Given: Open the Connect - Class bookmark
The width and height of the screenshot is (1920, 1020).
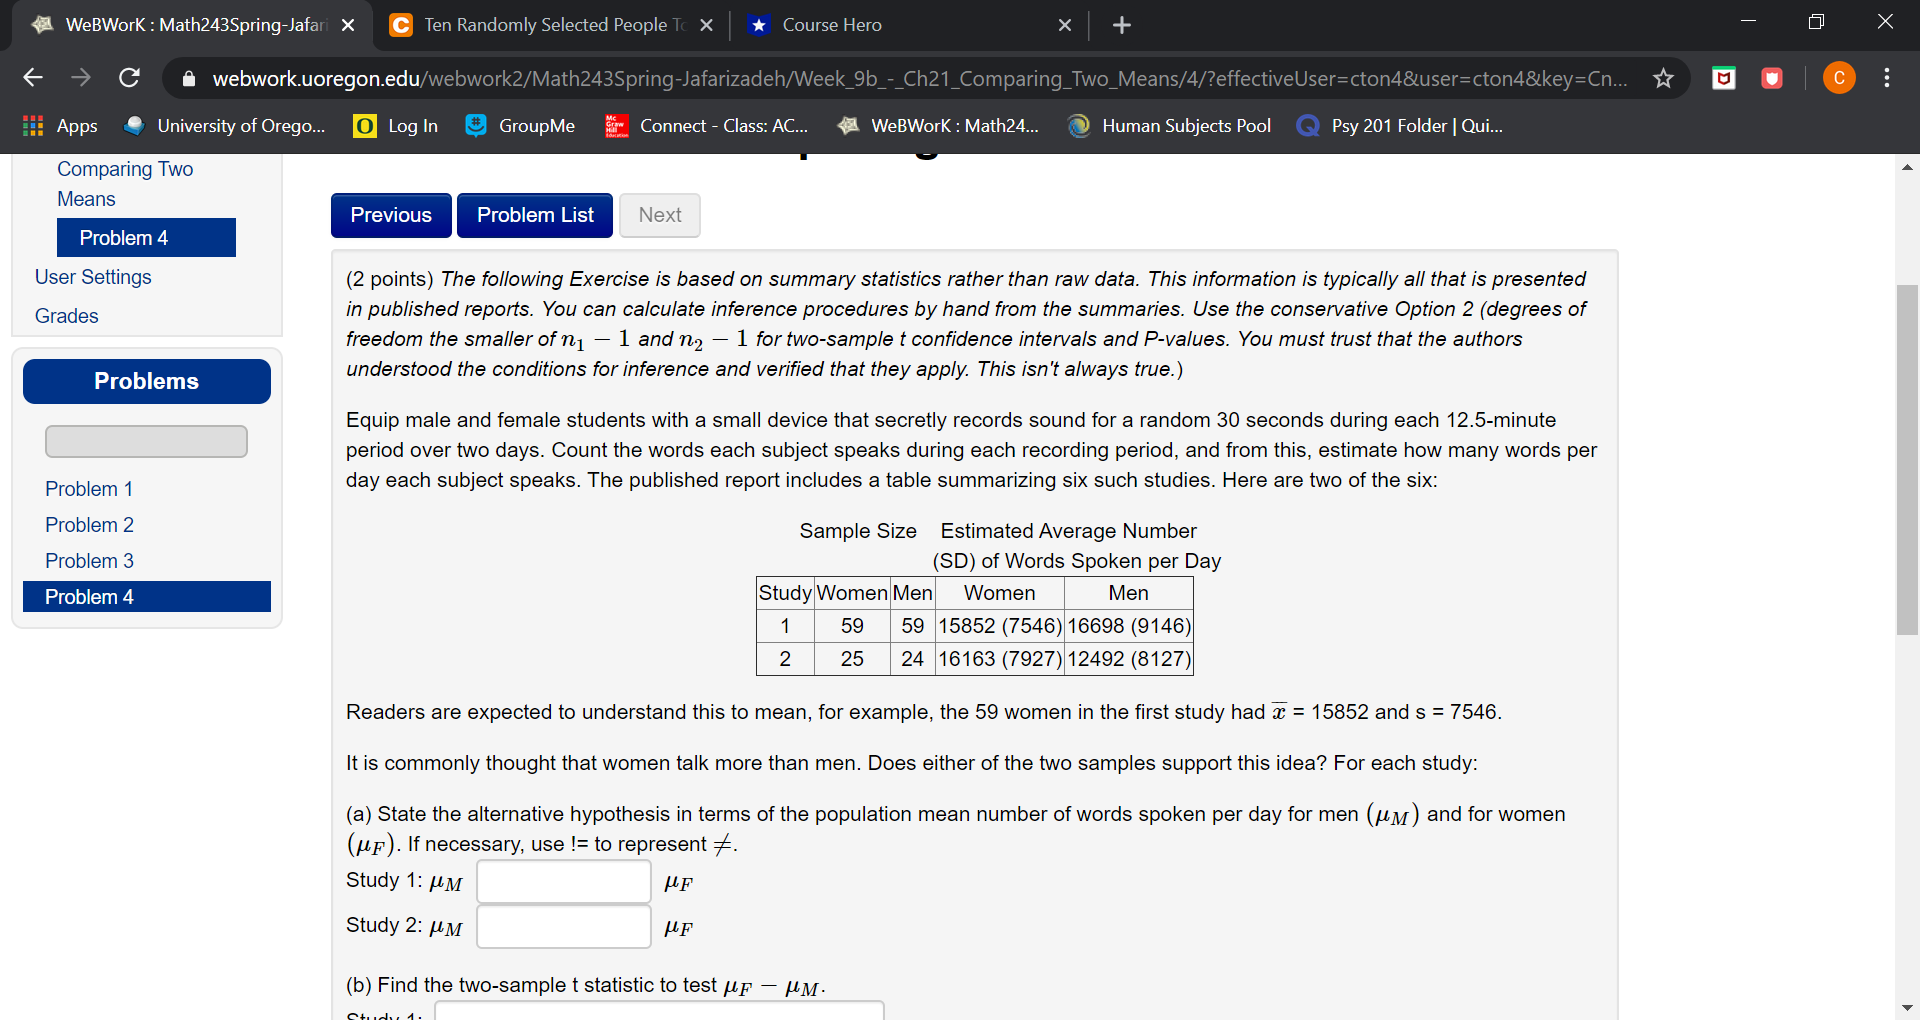Looking at the screenshot, I should click(707, 125).
